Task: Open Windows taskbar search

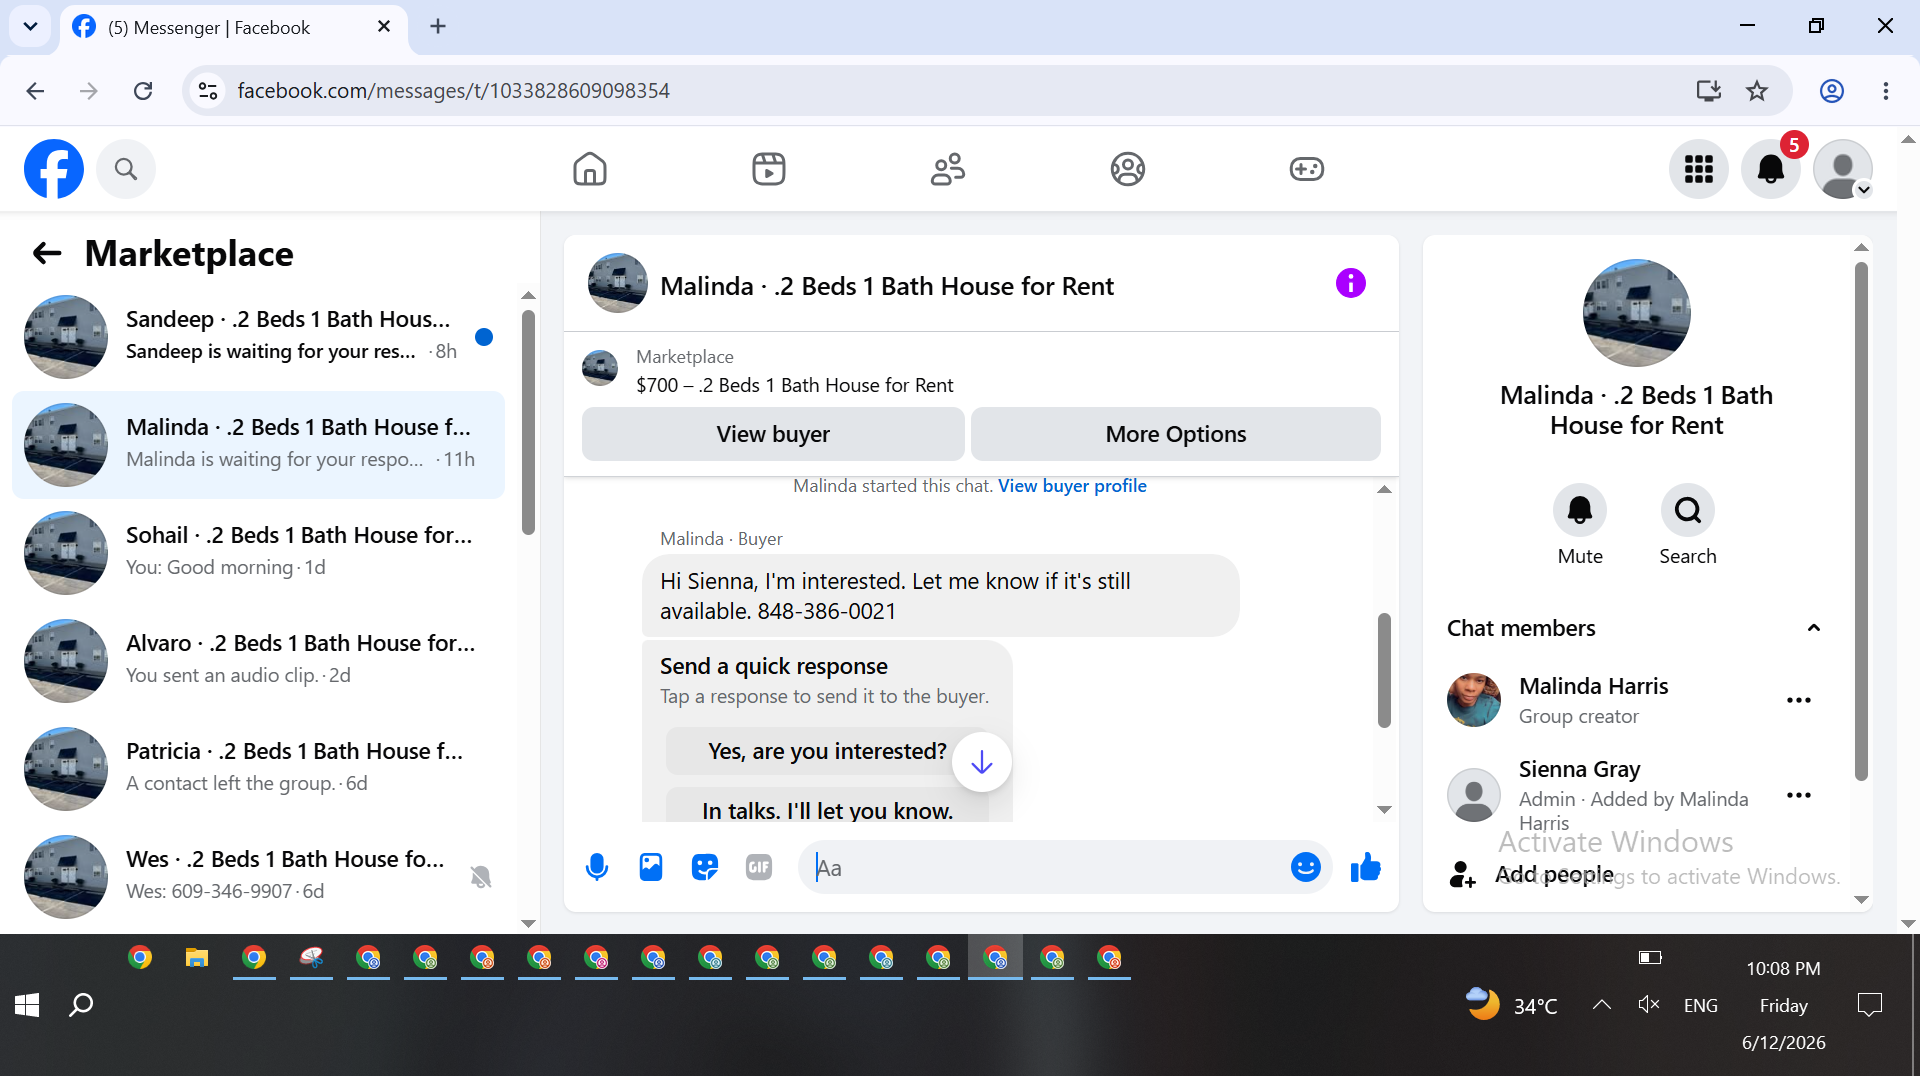Action: pyautogui.click(x=81, y=1005)
